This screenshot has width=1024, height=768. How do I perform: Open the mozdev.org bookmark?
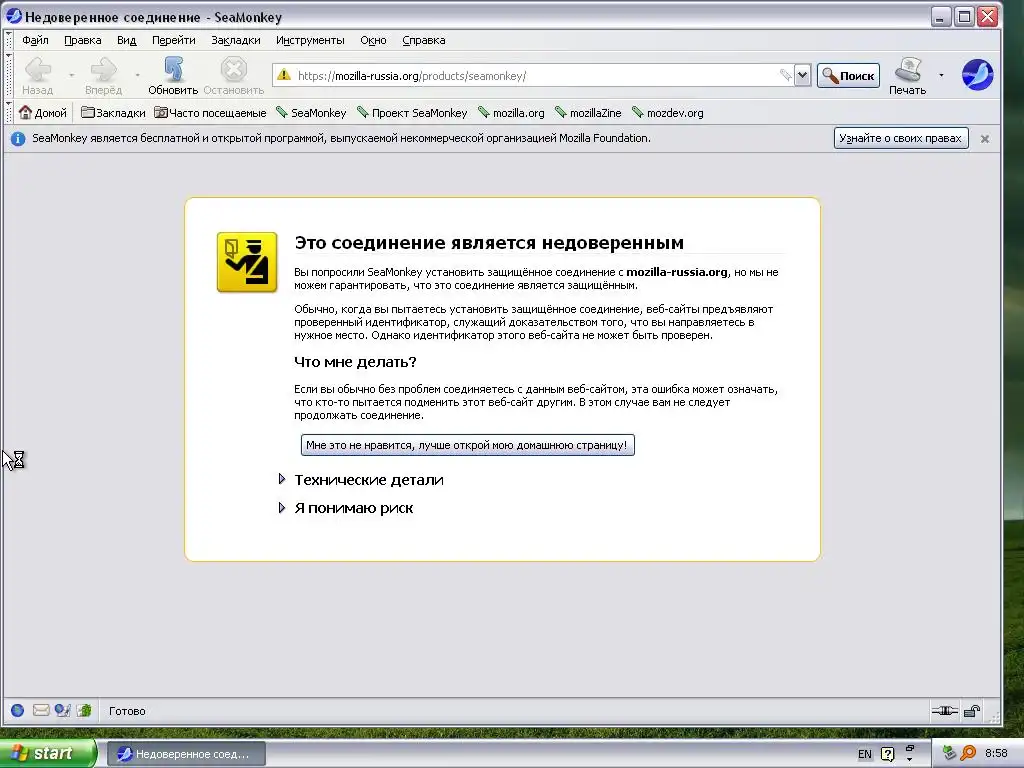coord(668,112)
